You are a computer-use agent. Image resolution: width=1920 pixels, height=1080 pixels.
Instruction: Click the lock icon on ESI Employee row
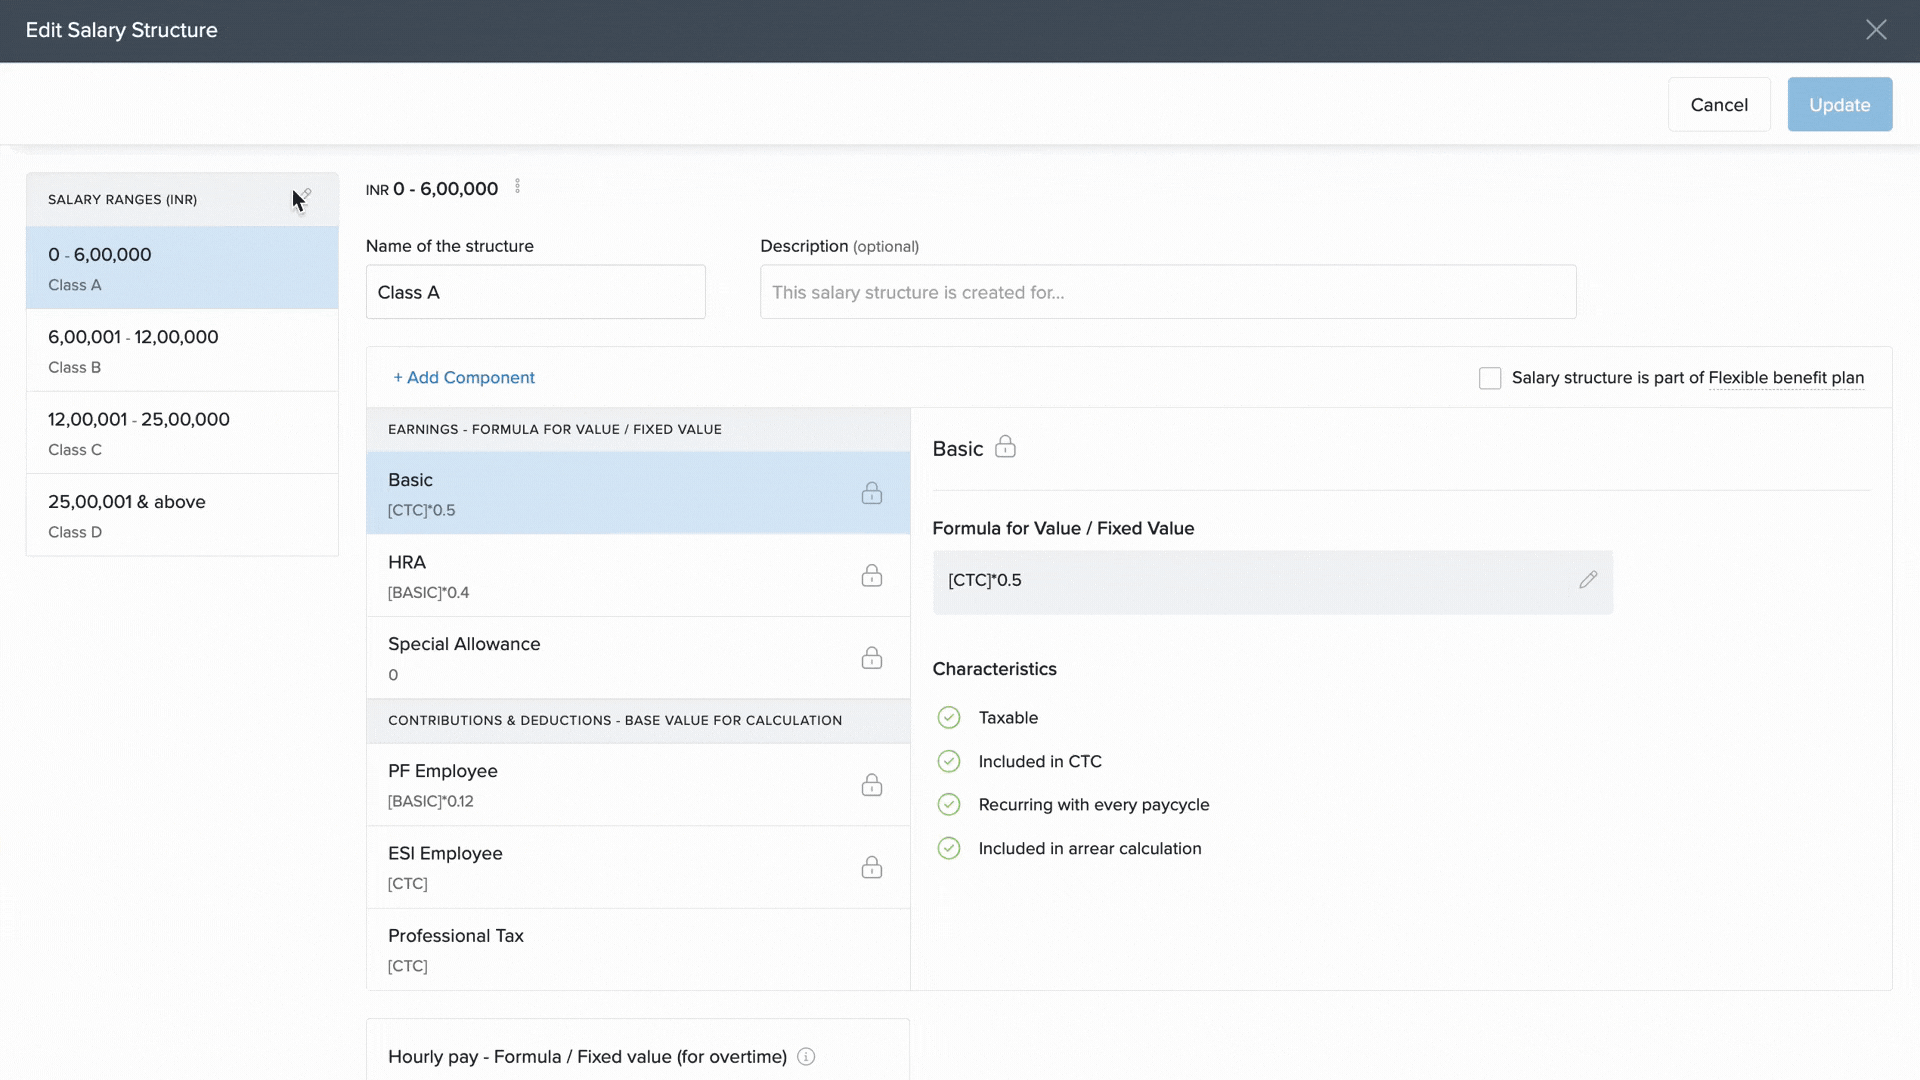871,867
